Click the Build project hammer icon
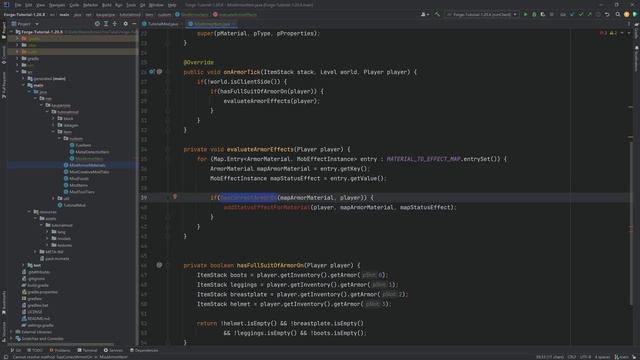The image size is (640, 360). coord(437,14)
